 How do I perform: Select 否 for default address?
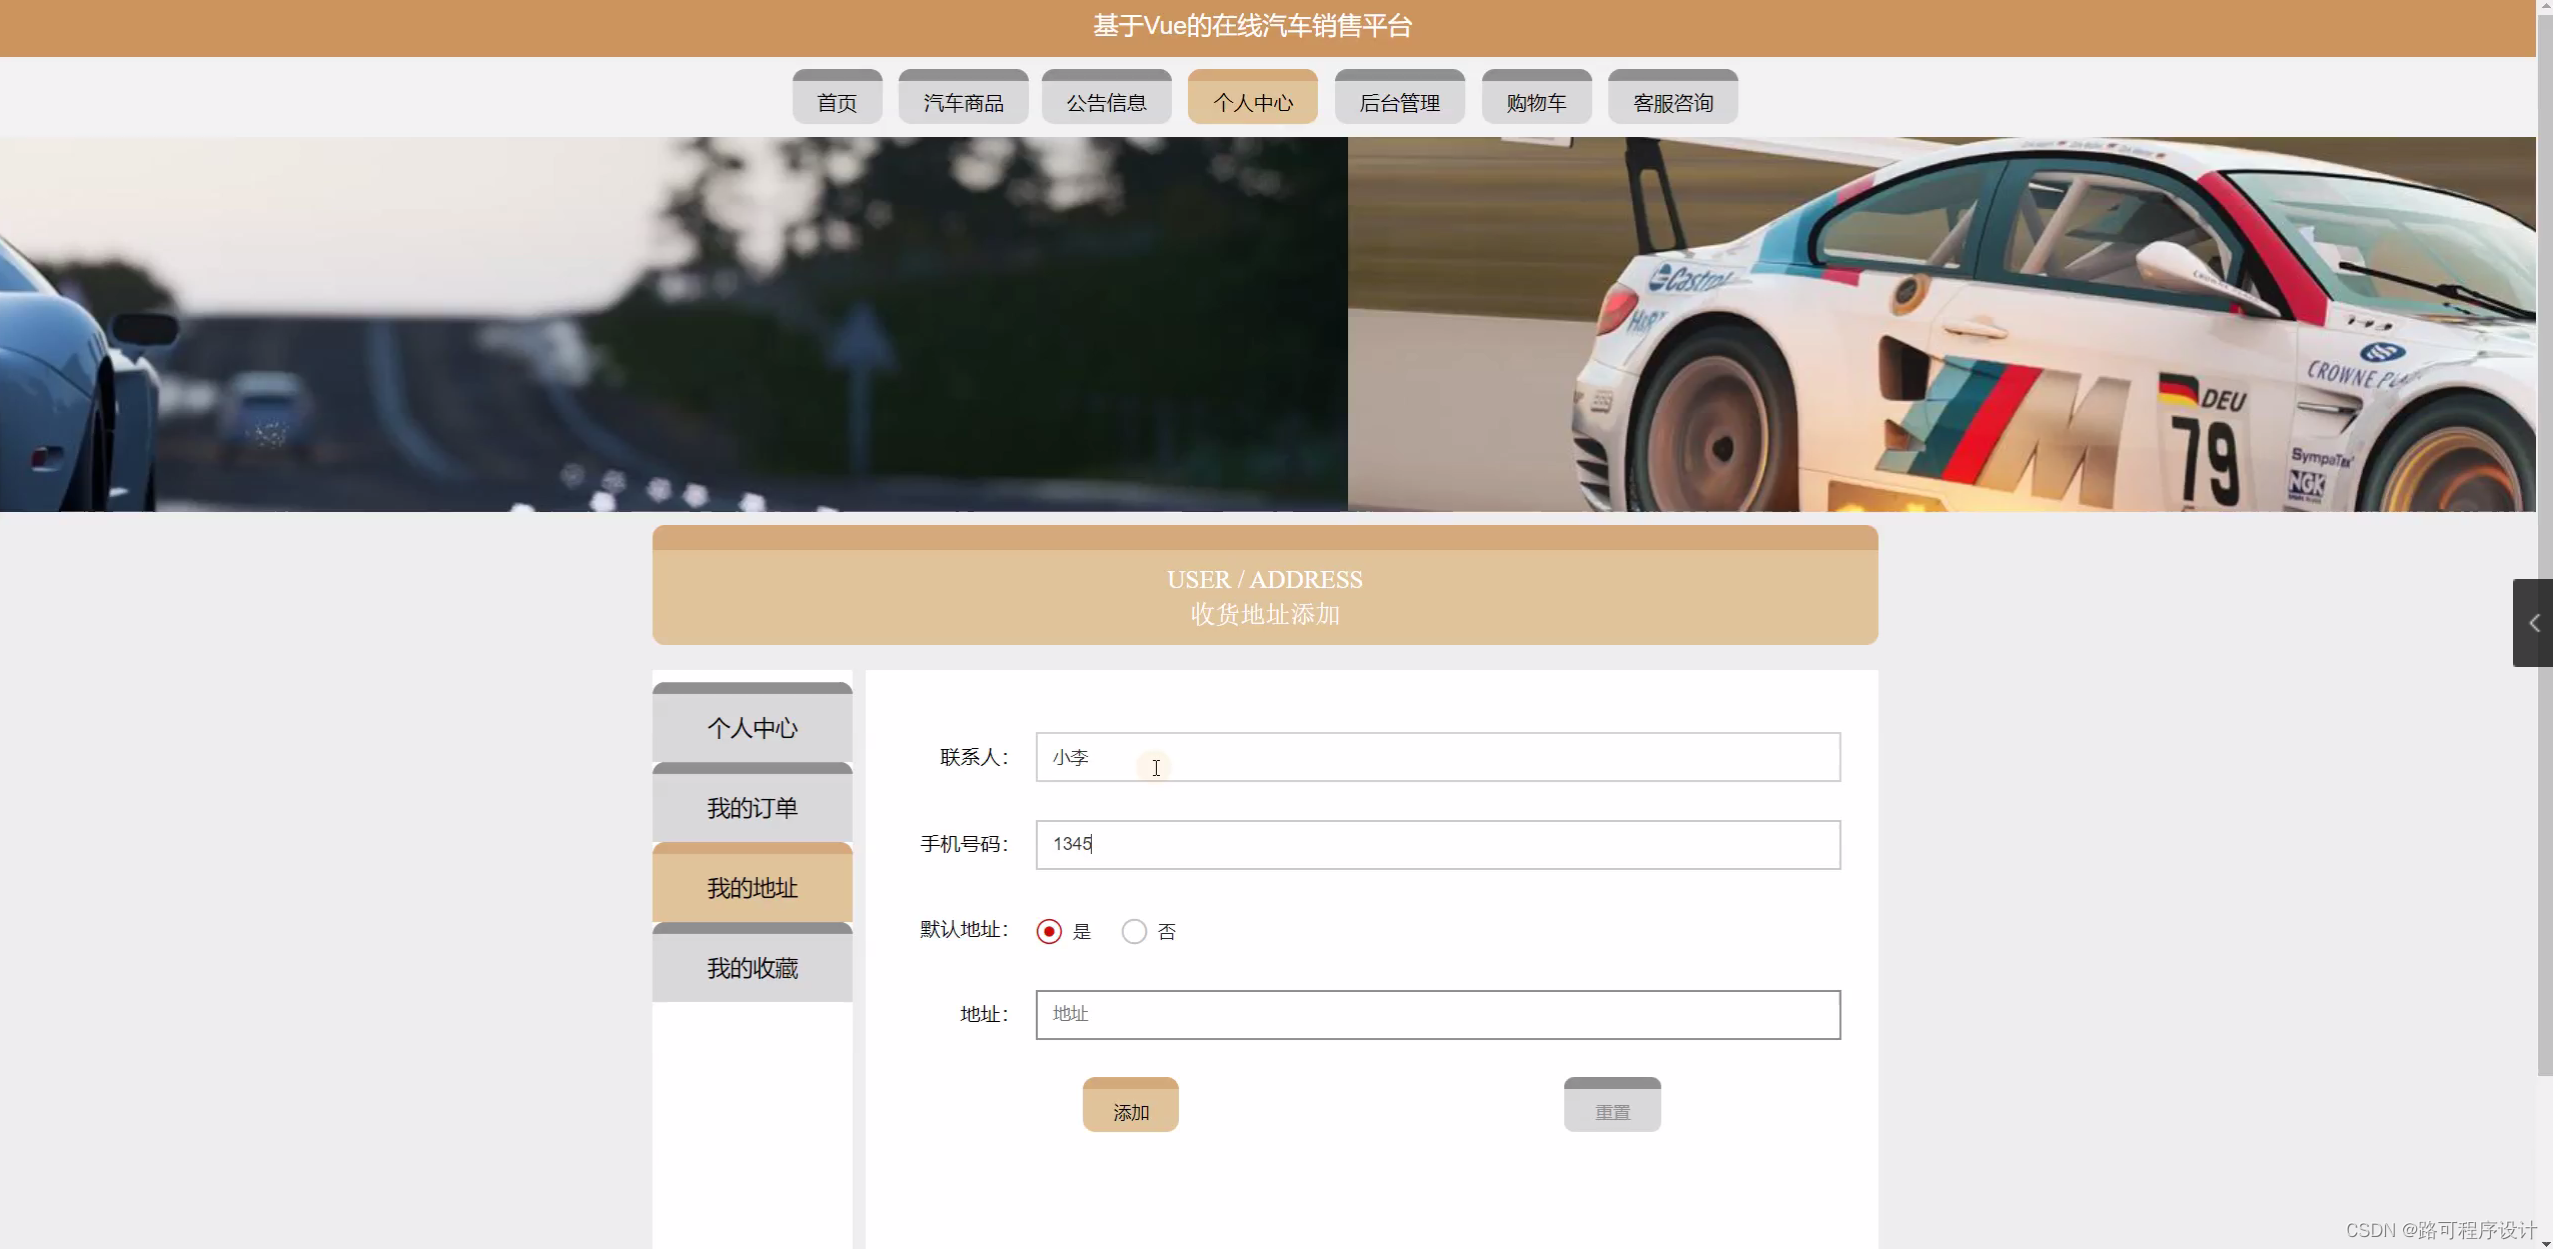[x=1134, y=931]
